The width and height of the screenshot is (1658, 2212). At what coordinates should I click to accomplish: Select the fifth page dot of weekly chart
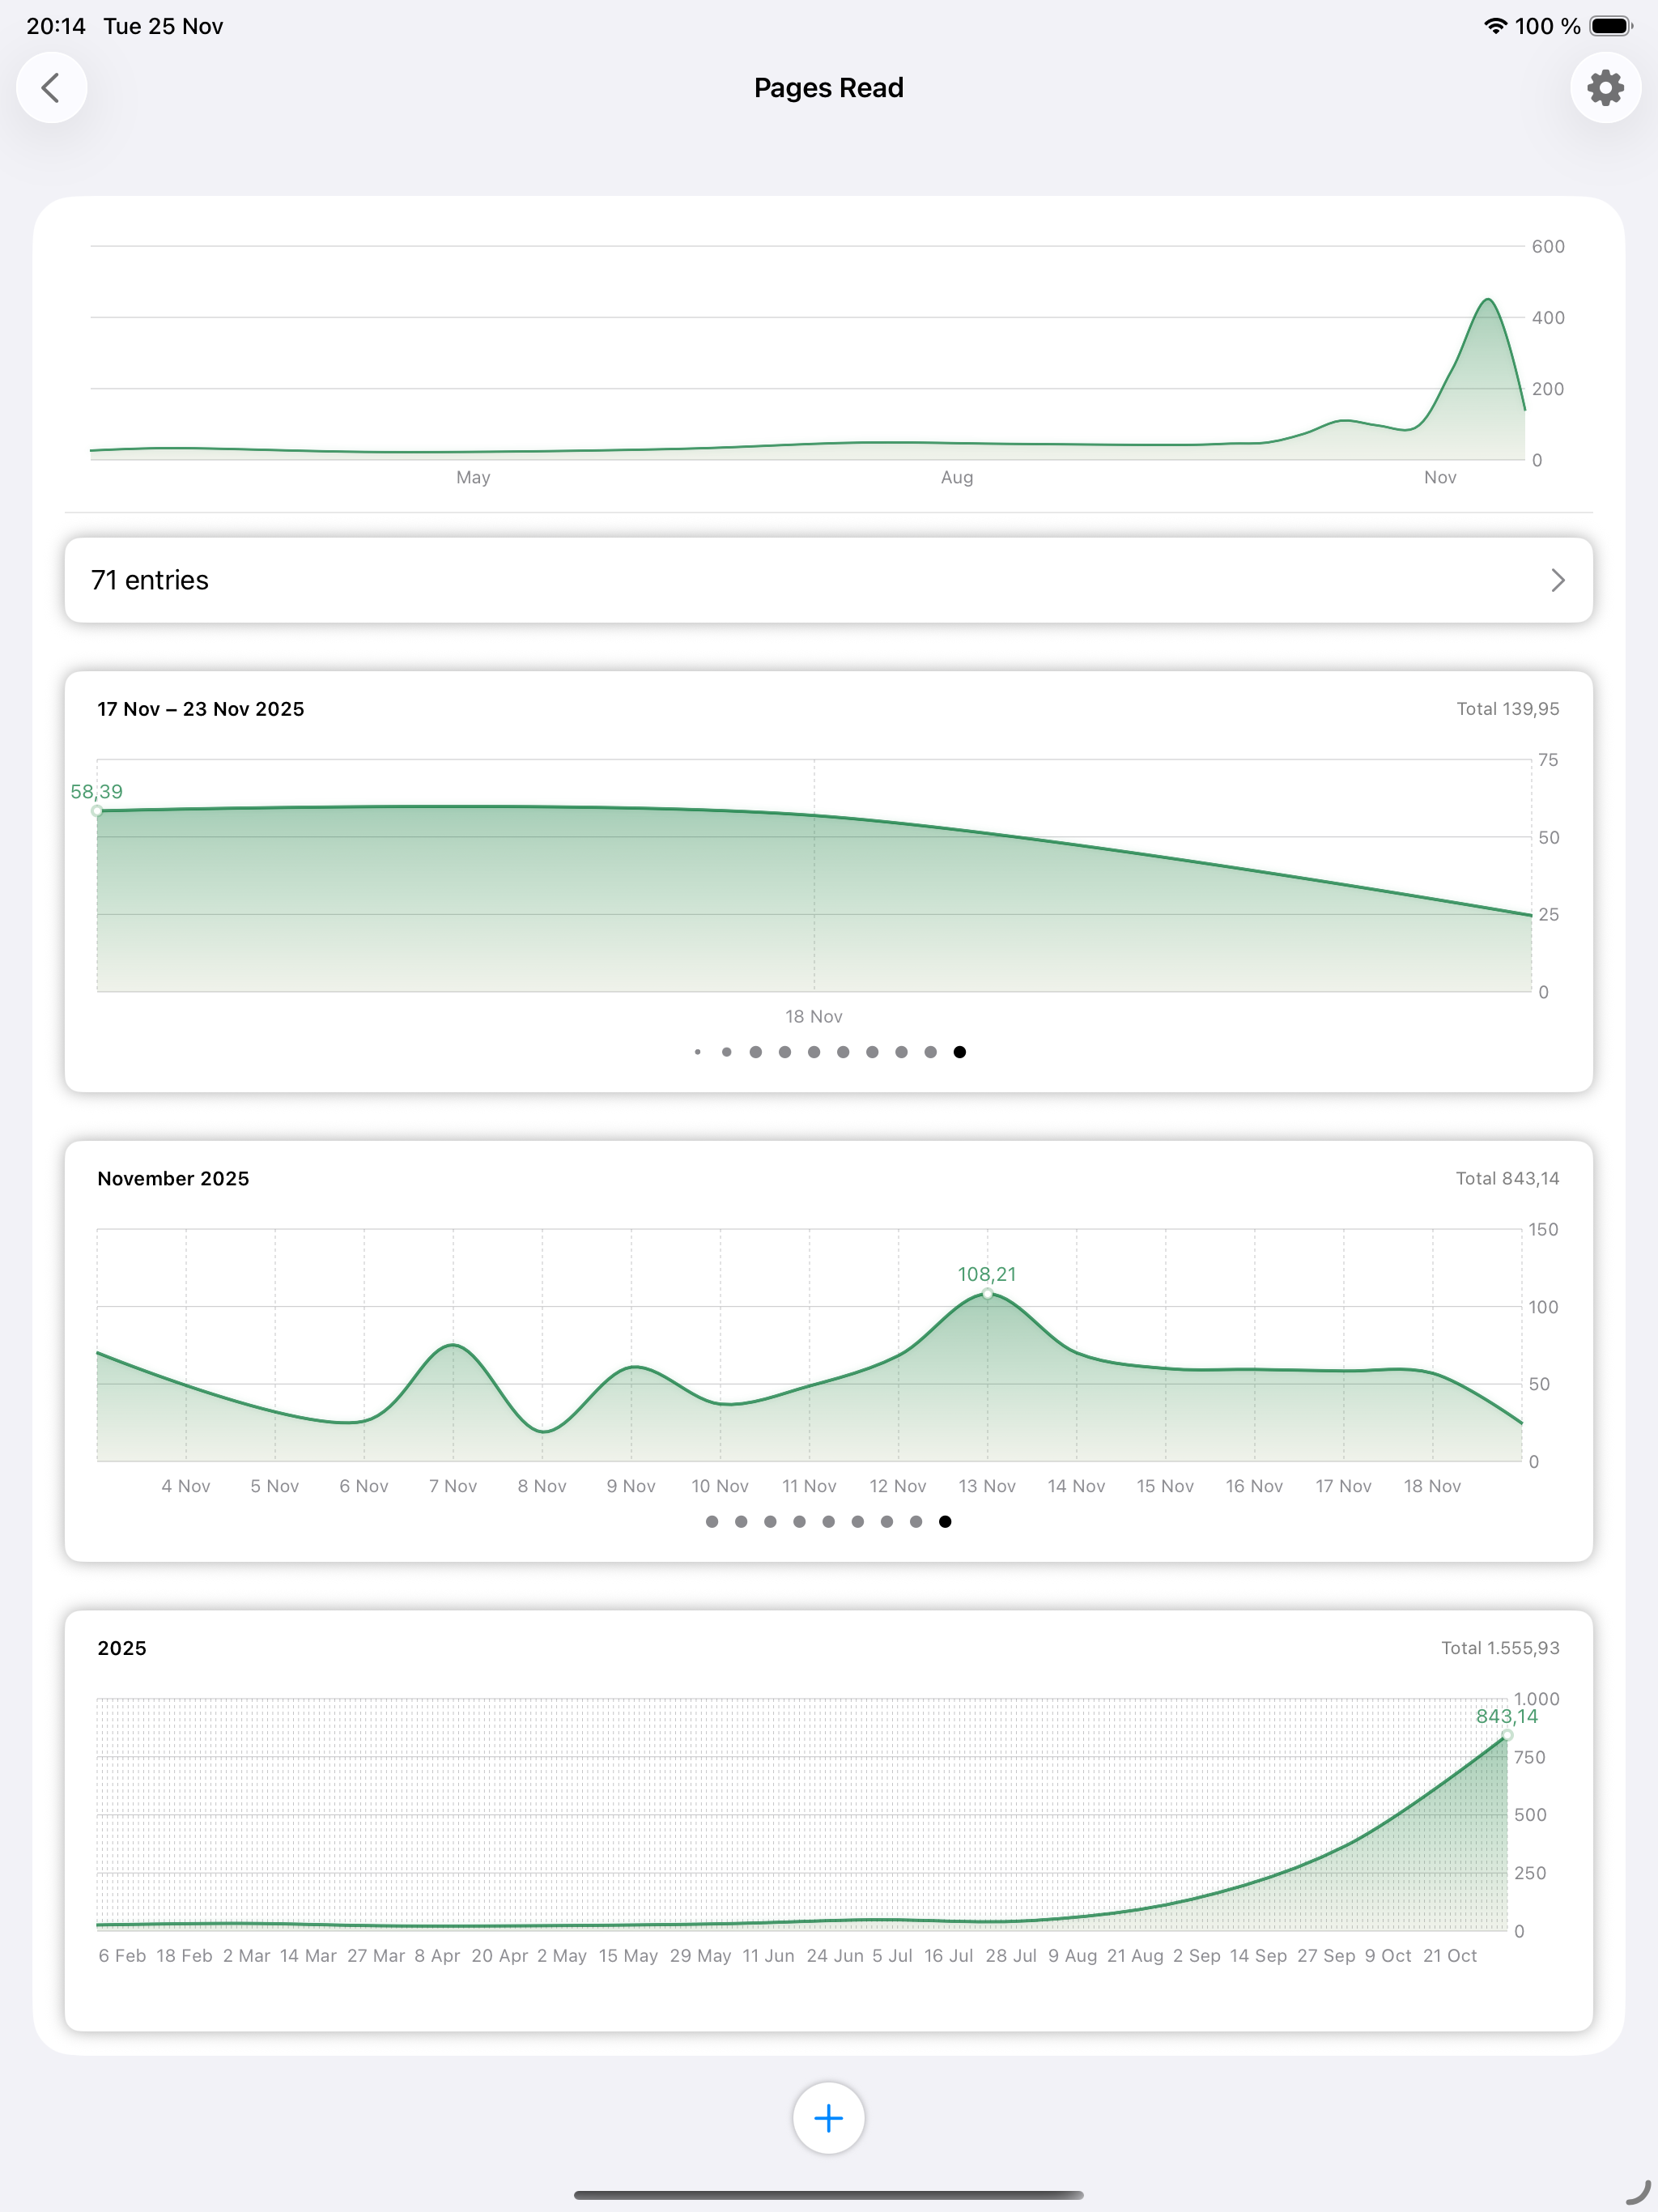[814, 1052]
